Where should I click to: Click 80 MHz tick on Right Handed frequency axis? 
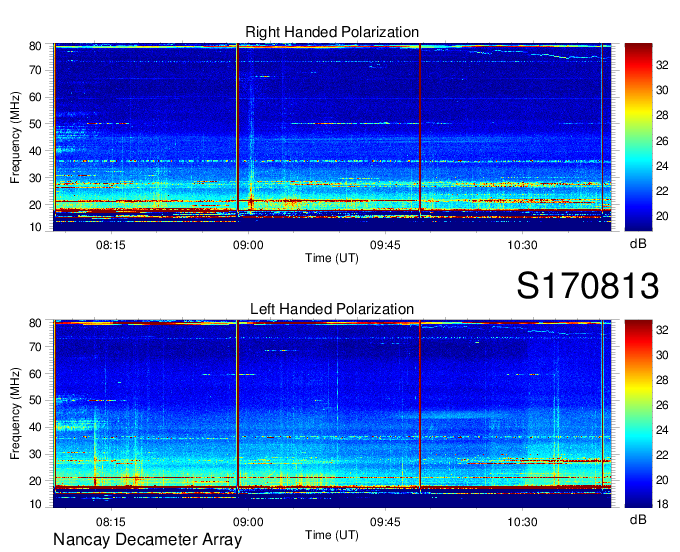coord(35,46)
